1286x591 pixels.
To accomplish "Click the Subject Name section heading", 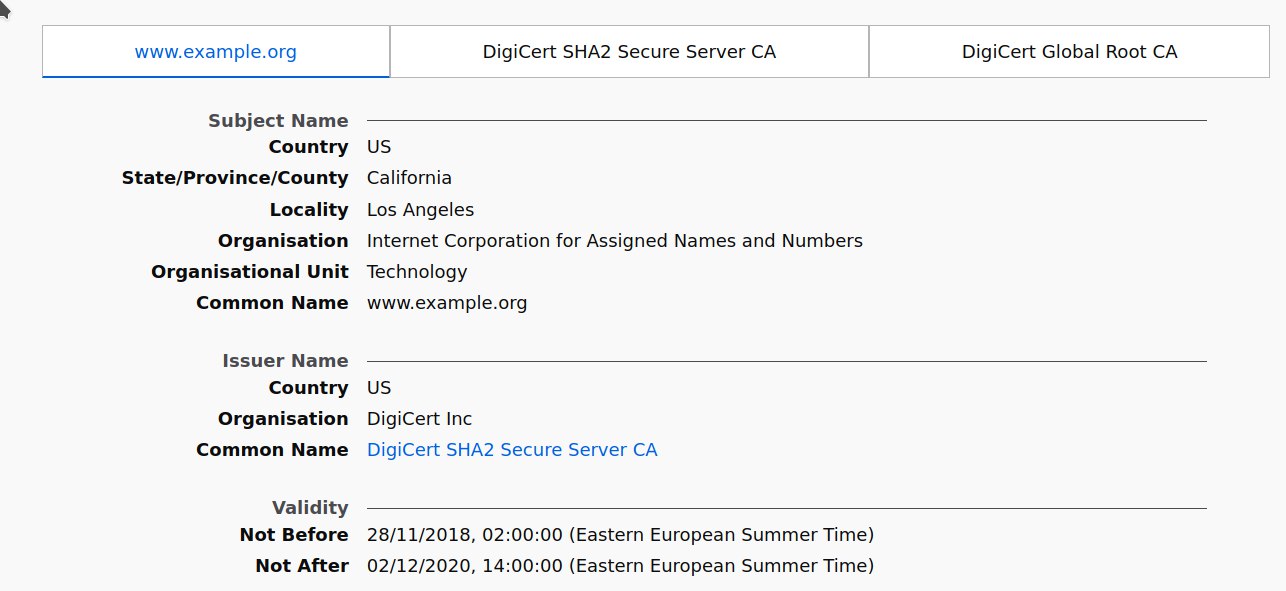I will pos(278,121).
